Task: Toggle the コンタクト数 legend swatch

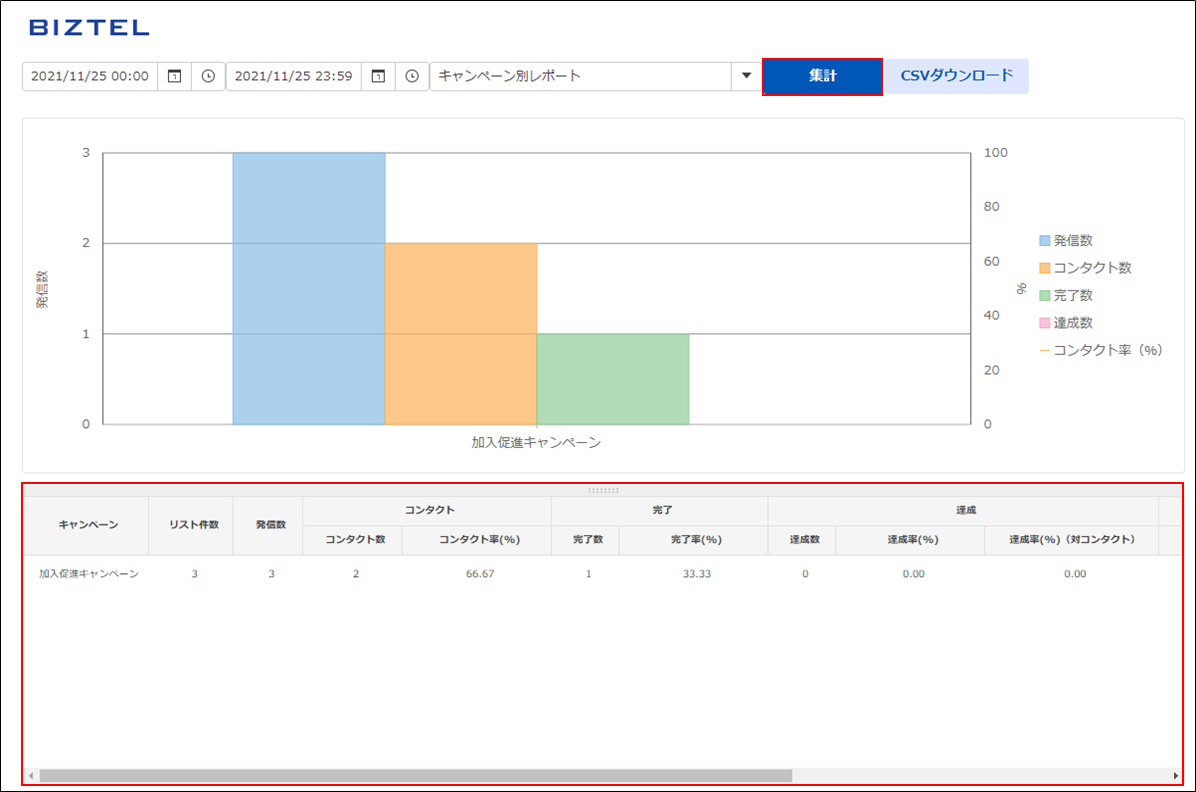Action: coord(1044,269)
